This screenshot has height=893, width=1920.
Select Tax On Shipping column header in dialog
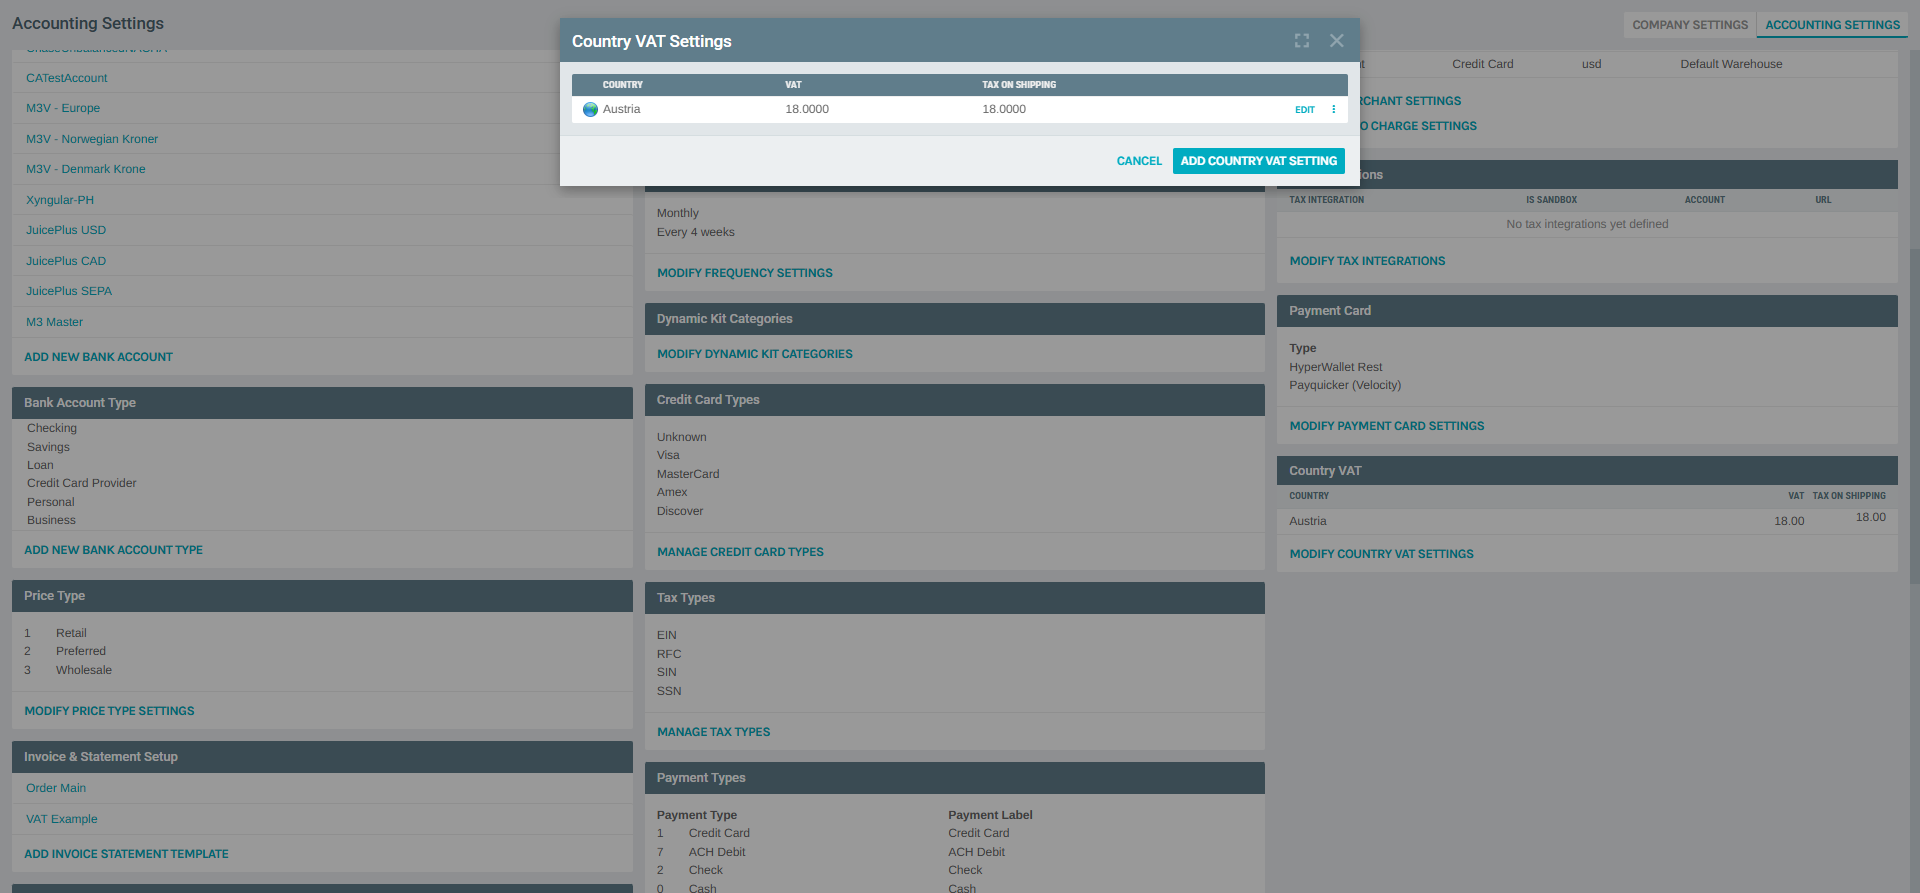tap(1019, 85)
